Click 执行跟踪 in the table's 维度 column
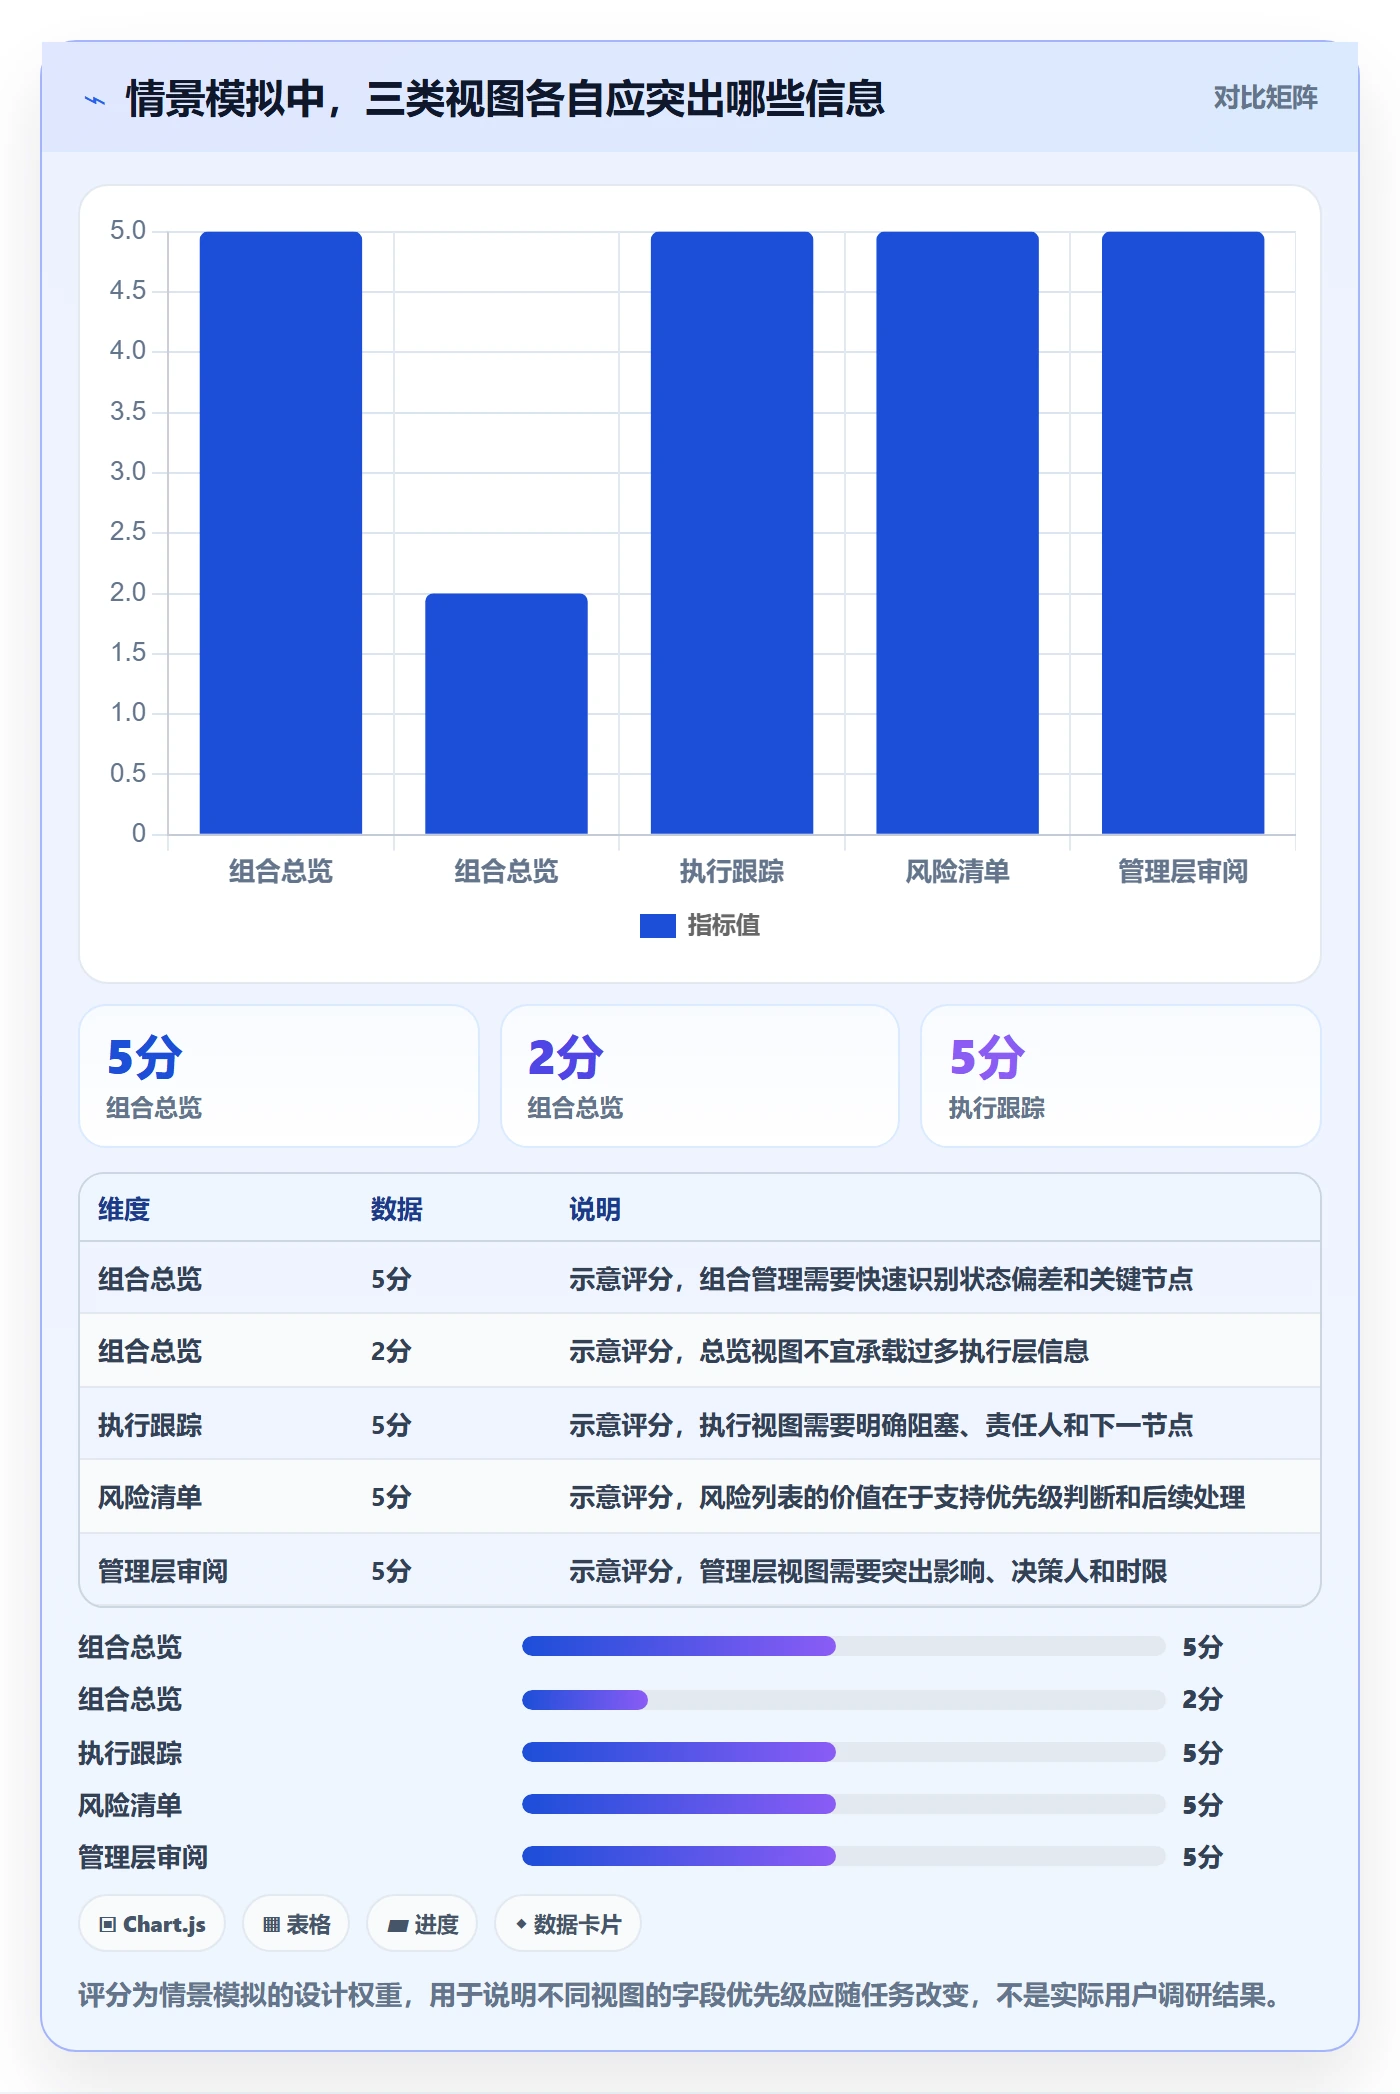This screenshot has width=1400, height=2094. (150, 1425)
